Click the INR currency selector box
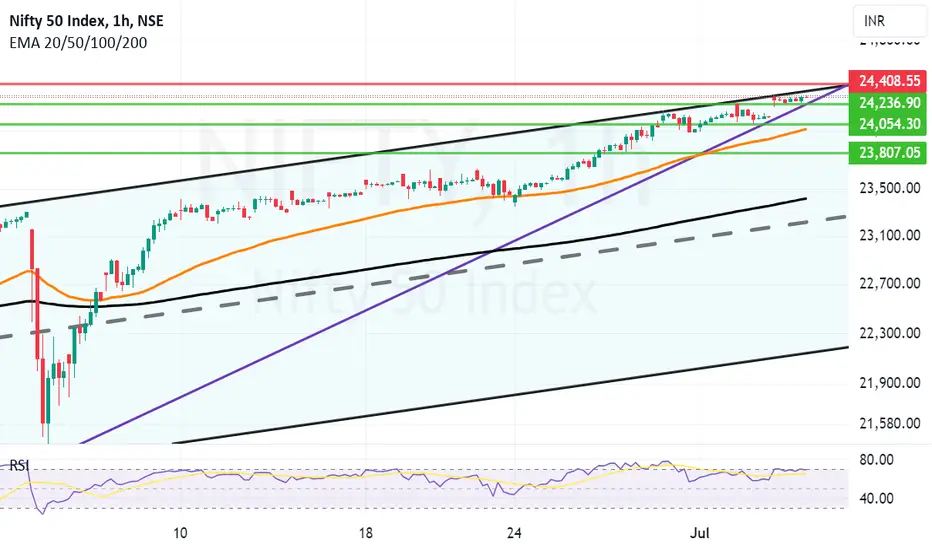Image resolution: width=932 pixels, height=550 pixels. pyautogui.click(x=890, y=21)
